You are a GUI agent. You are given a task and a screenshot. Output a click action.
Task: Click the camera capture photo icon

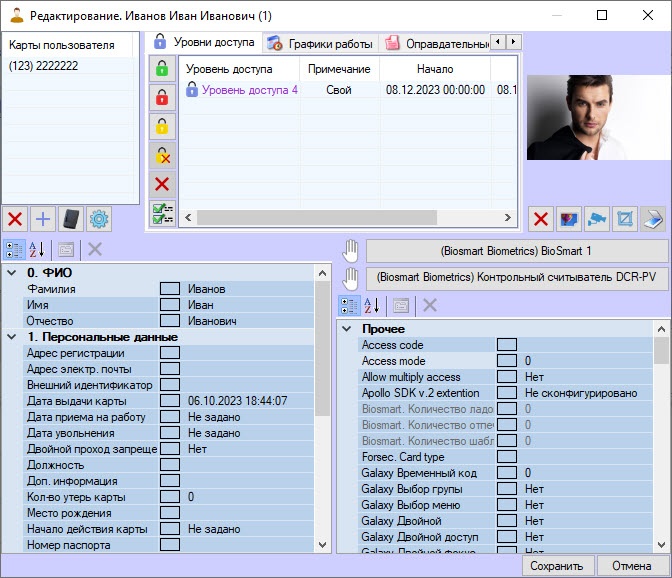pos(597,218)
